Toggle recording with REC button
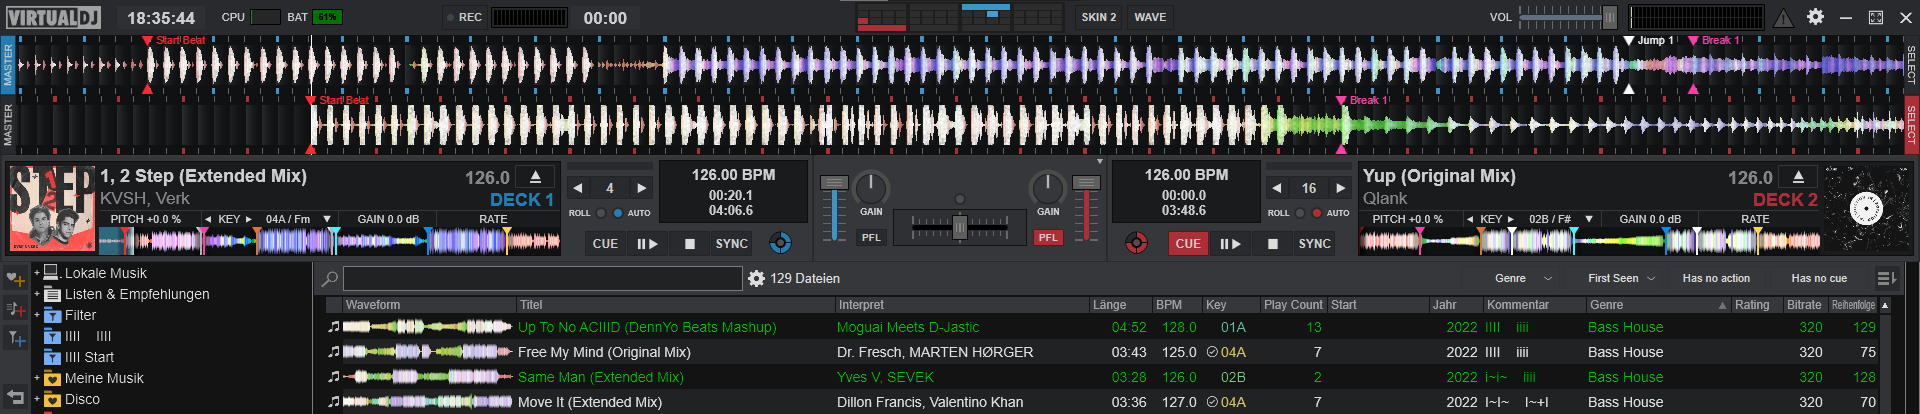 click(x=464, y=17)
